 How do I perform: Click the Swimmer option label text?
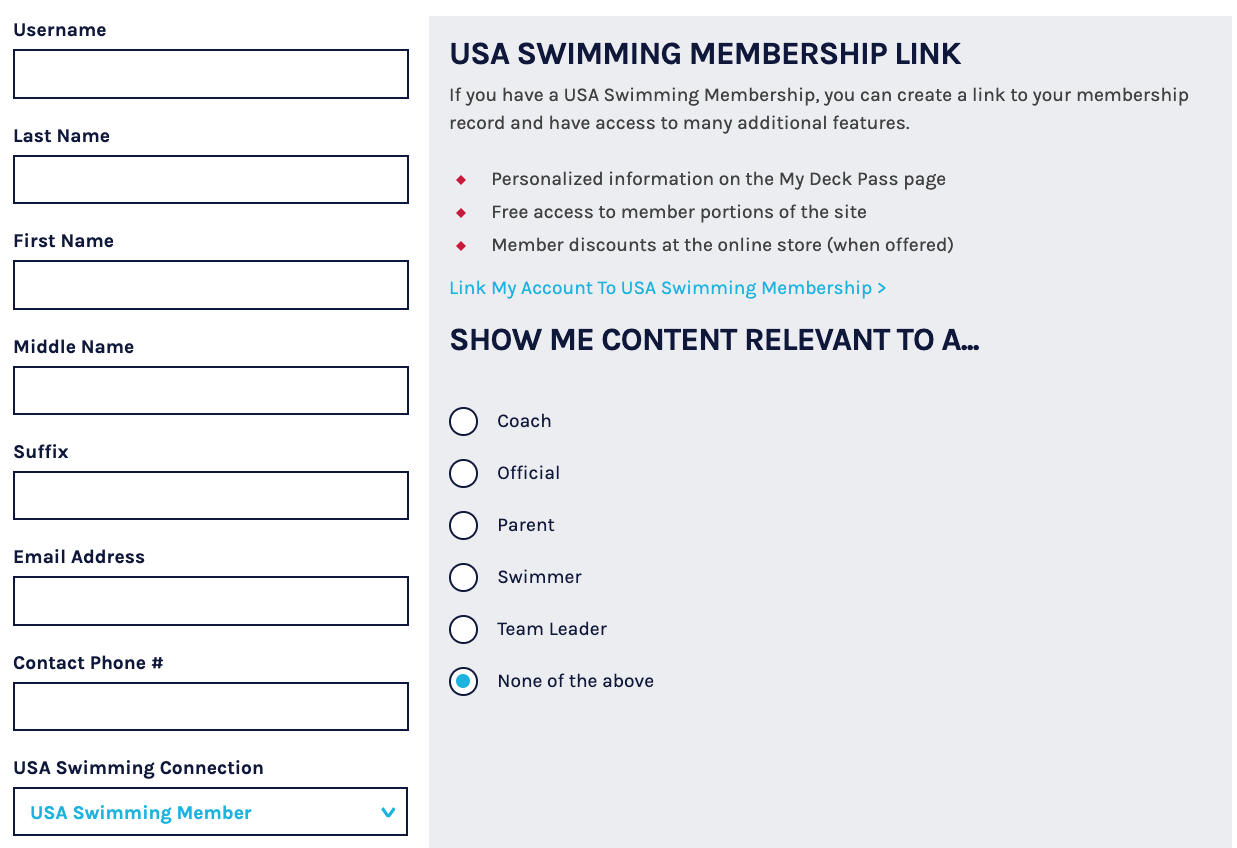pyautogui.click(x=539, y=578)
